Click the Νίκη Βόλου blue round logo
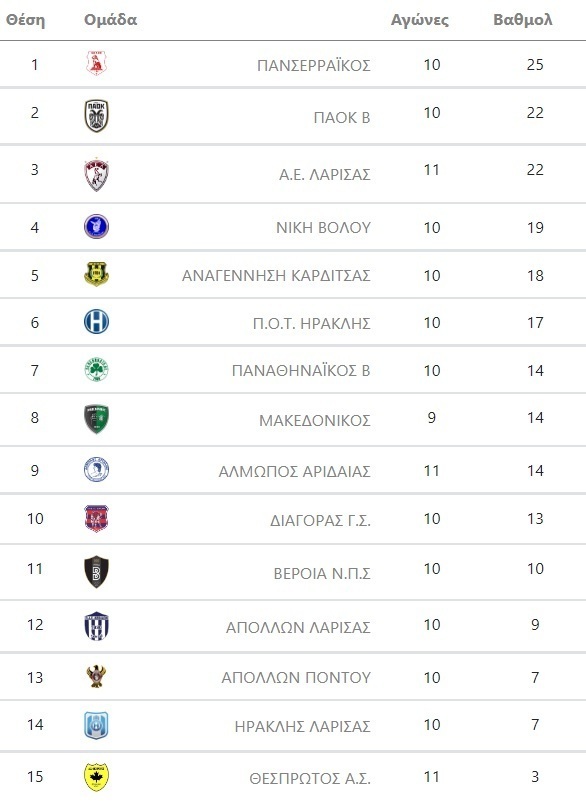 pos(97,226)
